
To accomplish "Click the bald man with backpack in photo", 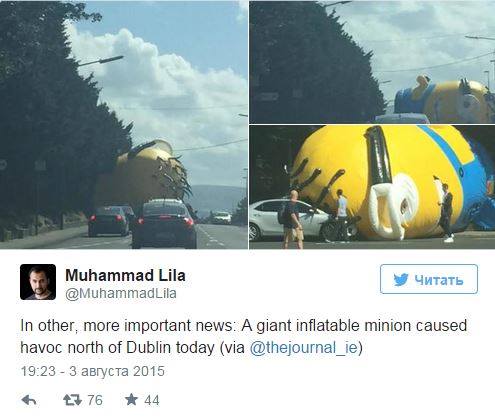I will [x=292, y=220].
